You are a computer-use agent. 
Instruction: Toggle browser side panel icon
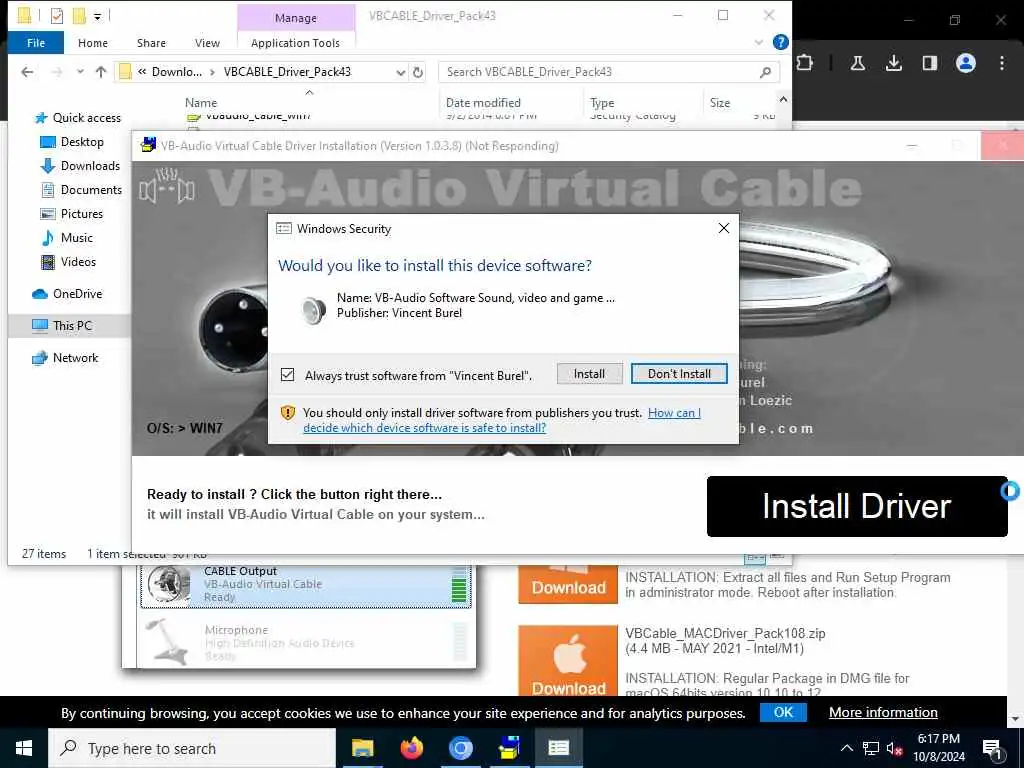coord(929,63)
